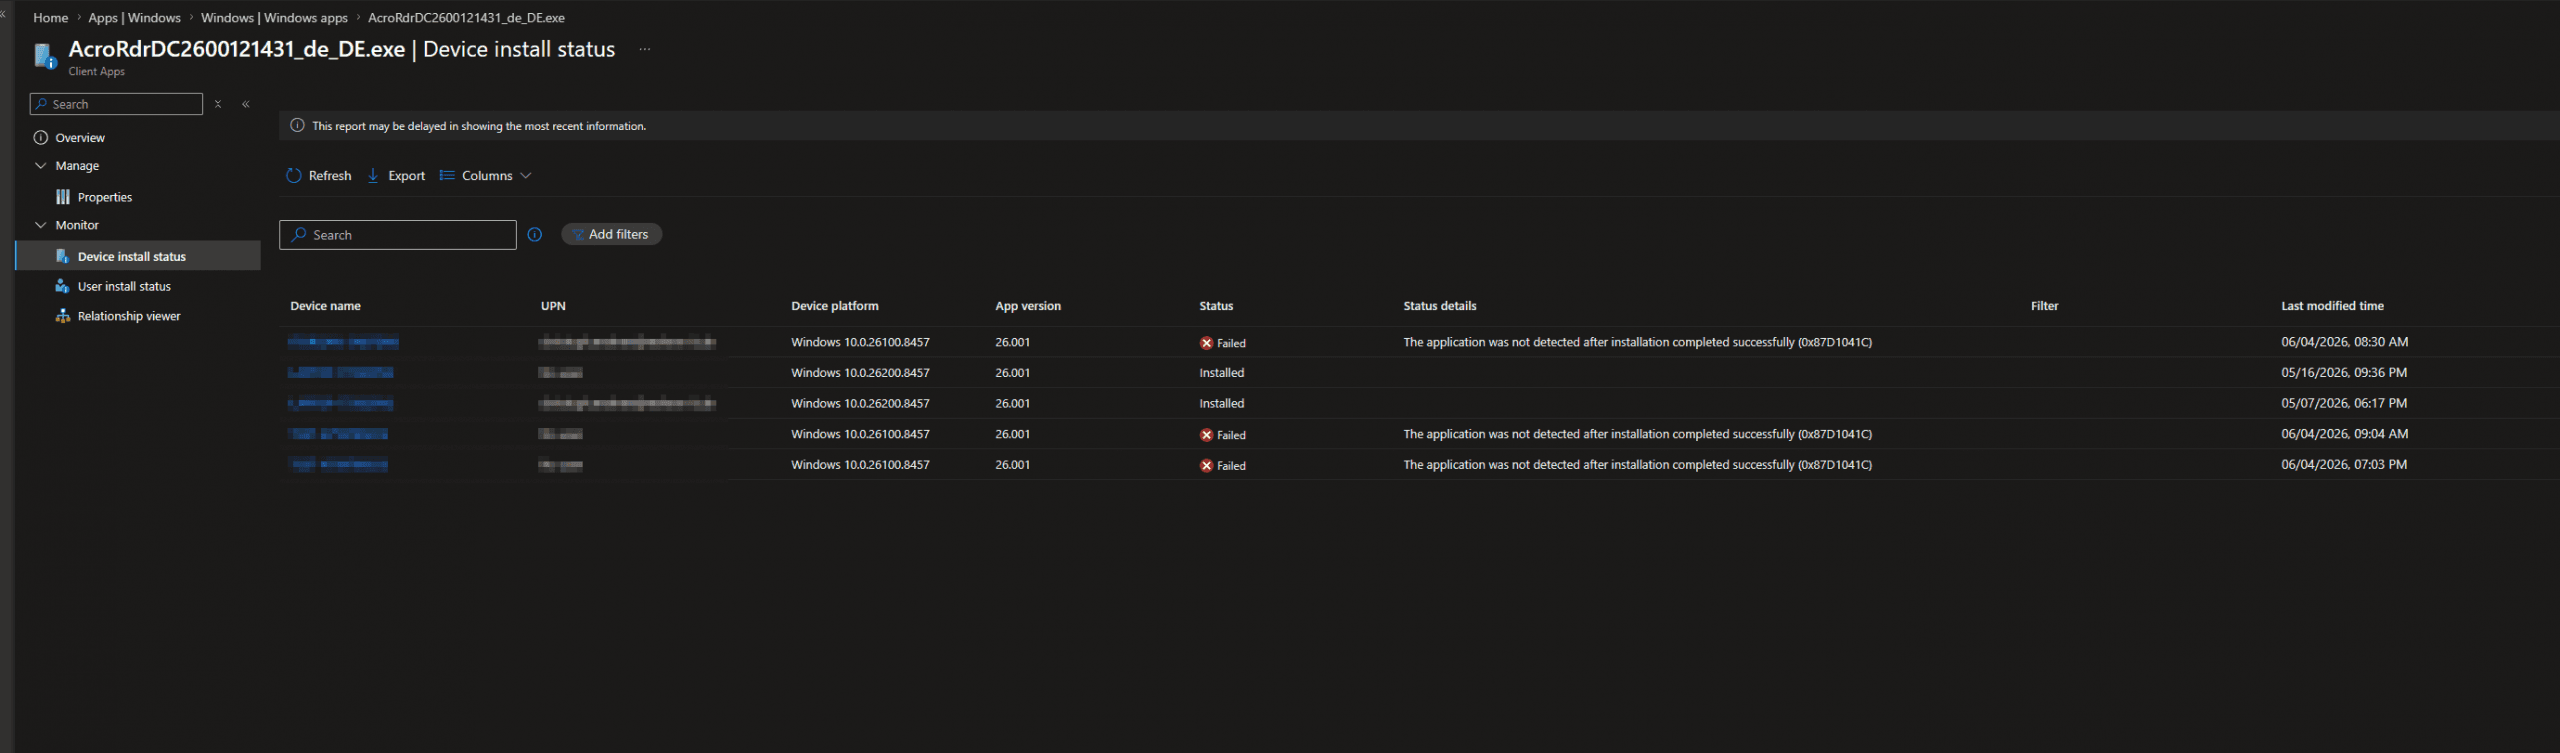Sort by App version column header
Viewport: 2560px width, 753px height.
coord(1028,306)
